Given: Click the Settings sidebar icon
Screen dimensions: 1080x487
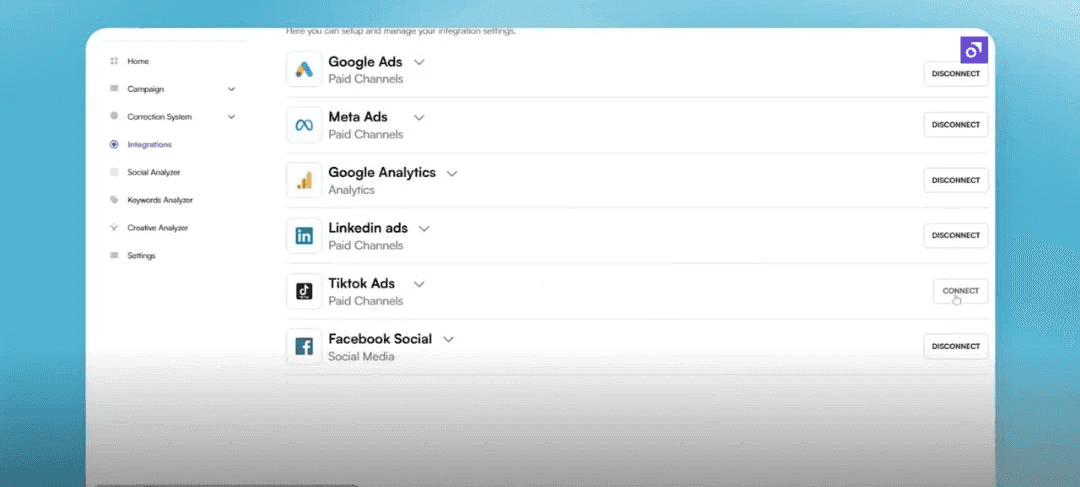Looking at the screenshot, I should pyautogui.click(x=114, y=256).
